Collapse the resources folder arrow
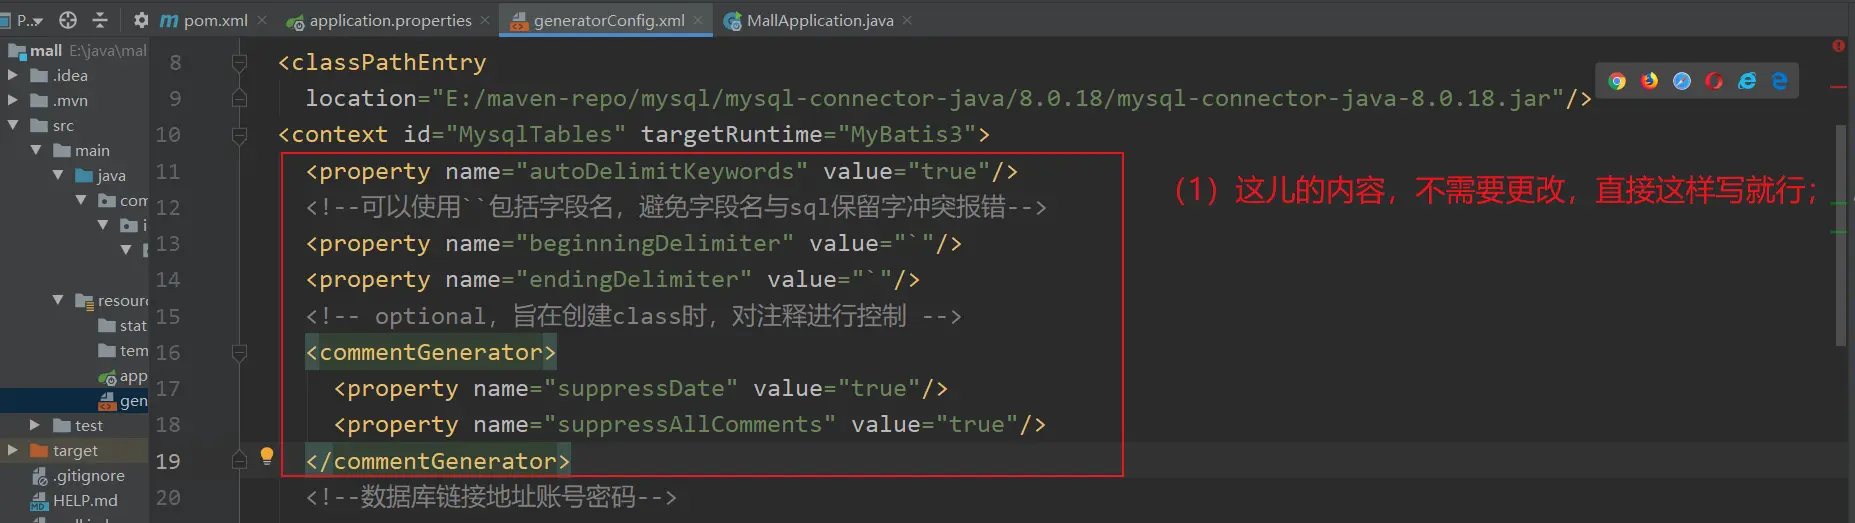Viewport: 1855px width, 523px height. (x=58, y=300)
